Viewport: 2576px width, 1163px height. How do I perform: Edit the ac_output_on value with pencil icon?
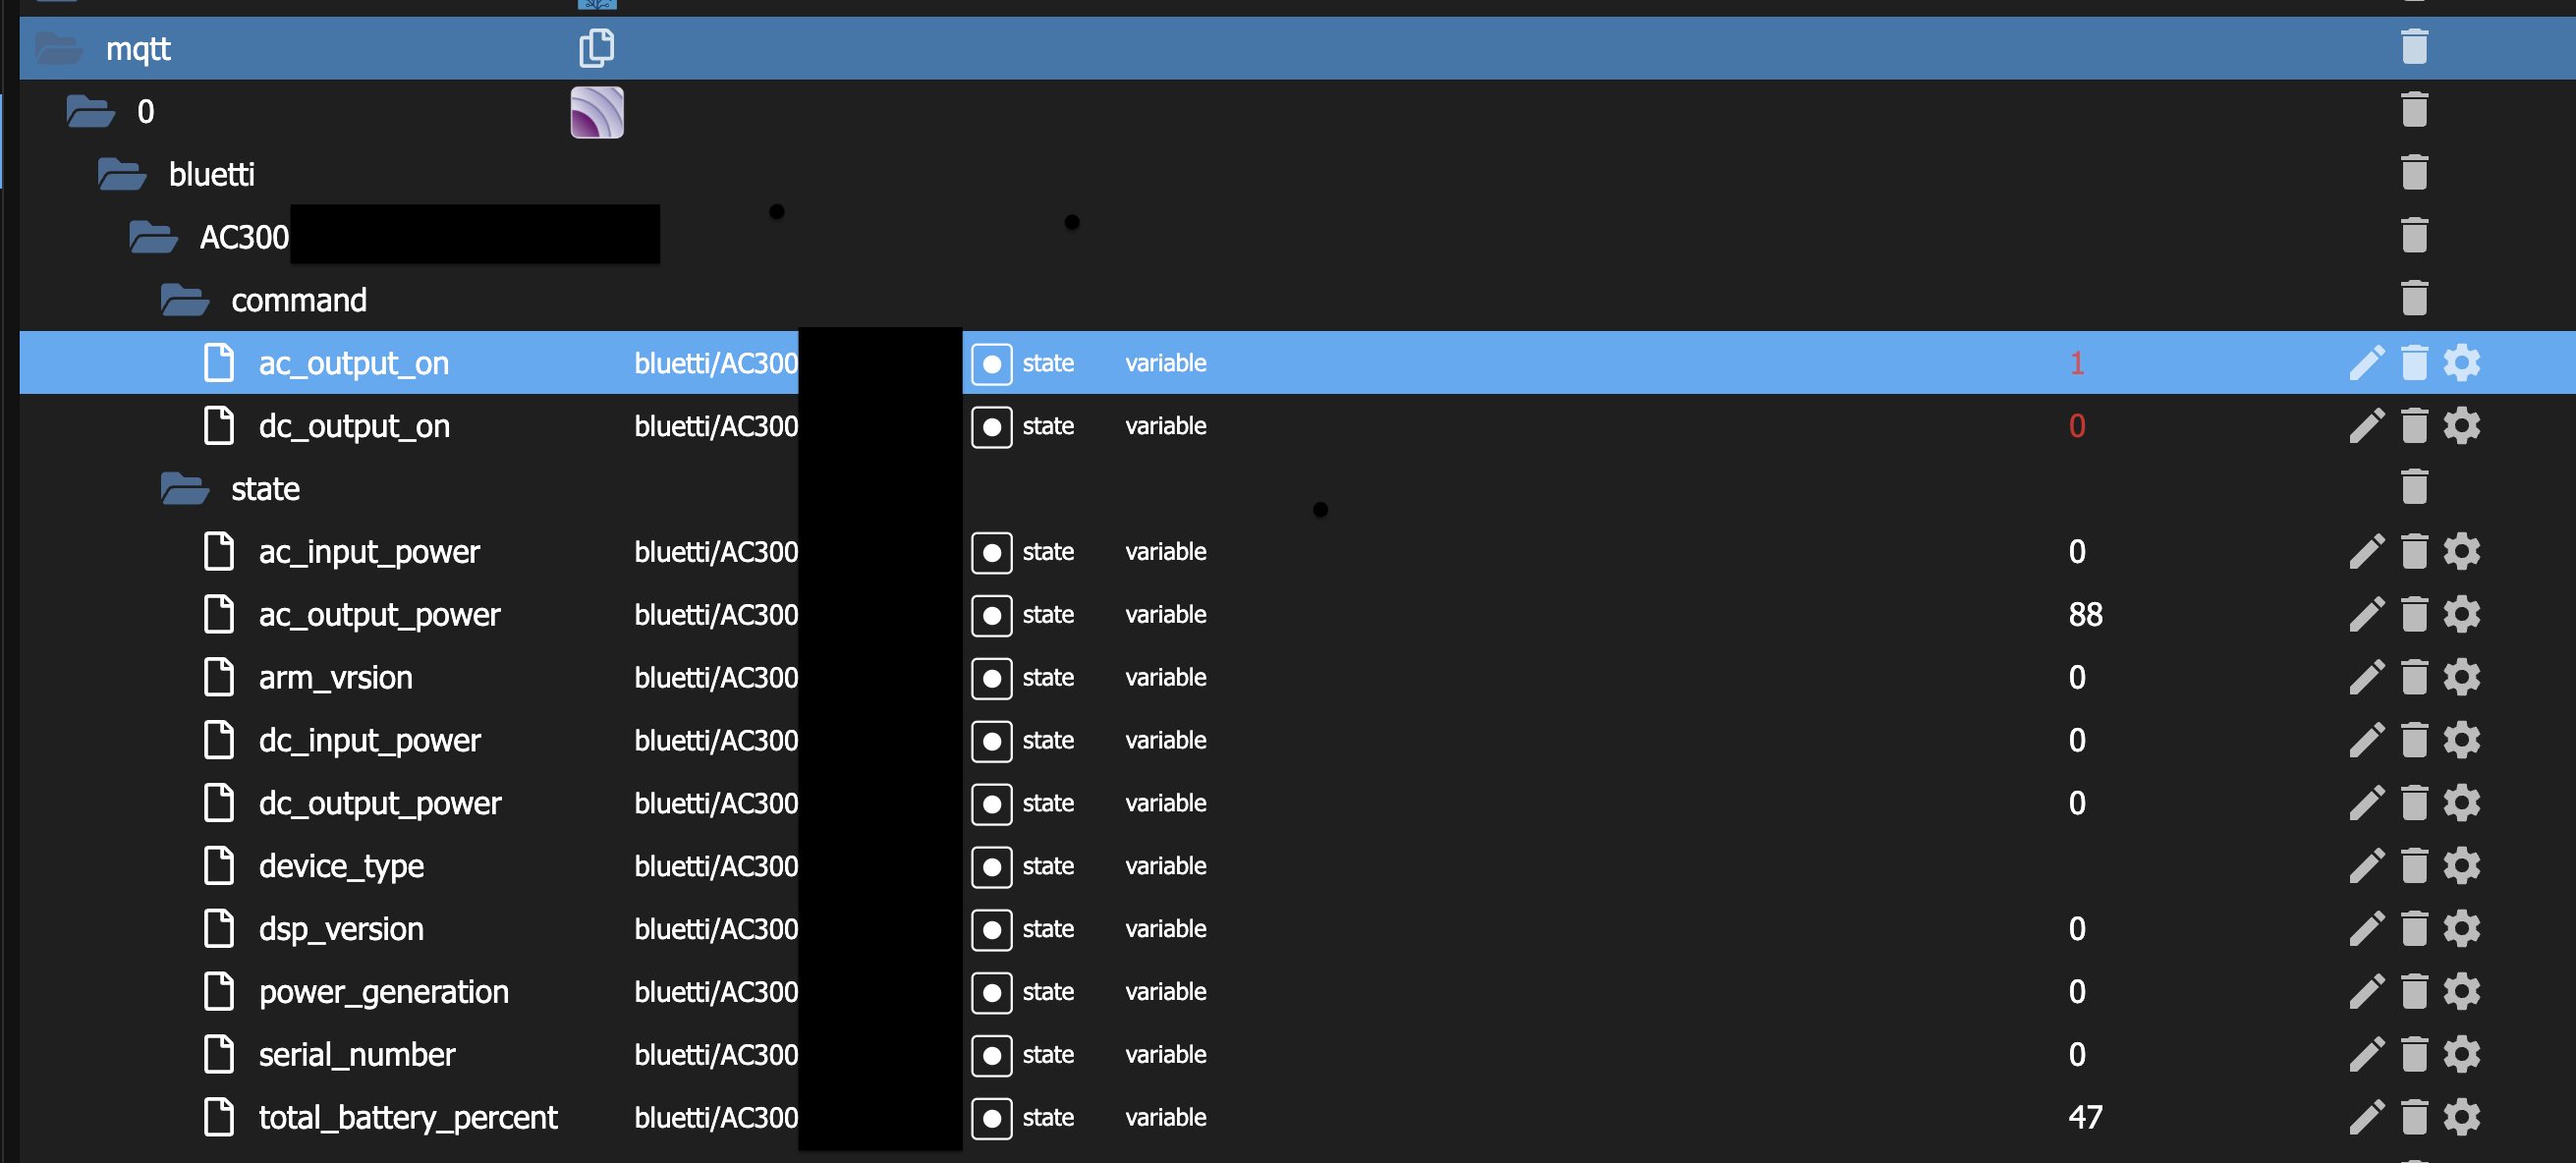(2366, 363)
